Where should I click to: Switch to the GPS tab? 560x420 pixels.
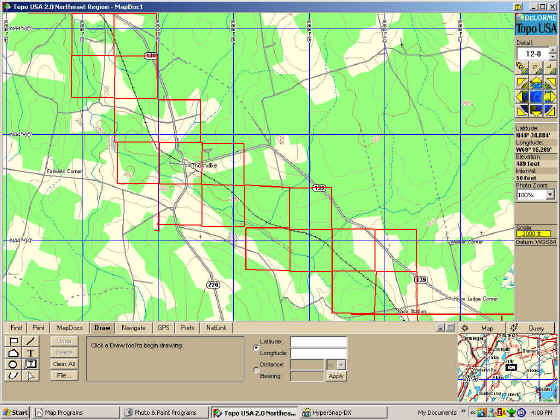tap(164, 328)
